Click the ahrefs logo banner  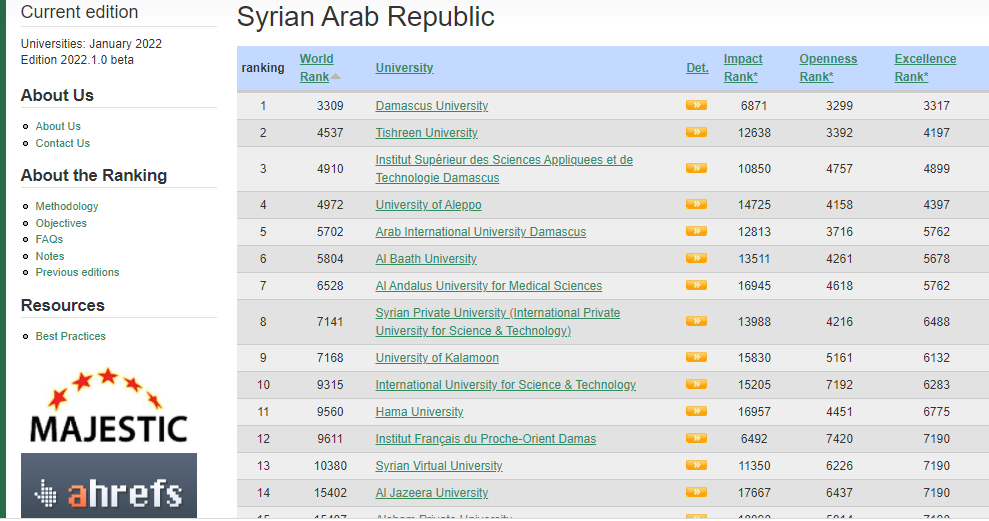tap(108, 486)
